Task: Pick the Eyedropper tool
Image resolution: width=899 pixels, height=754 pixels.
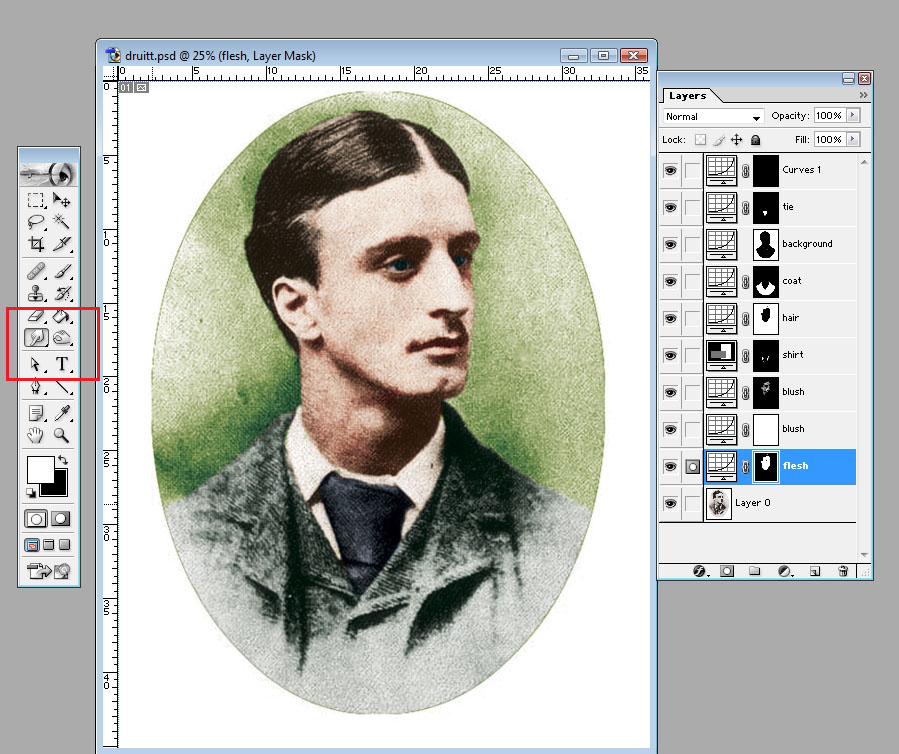Action: pyautogui.click(x=62, y=412)
